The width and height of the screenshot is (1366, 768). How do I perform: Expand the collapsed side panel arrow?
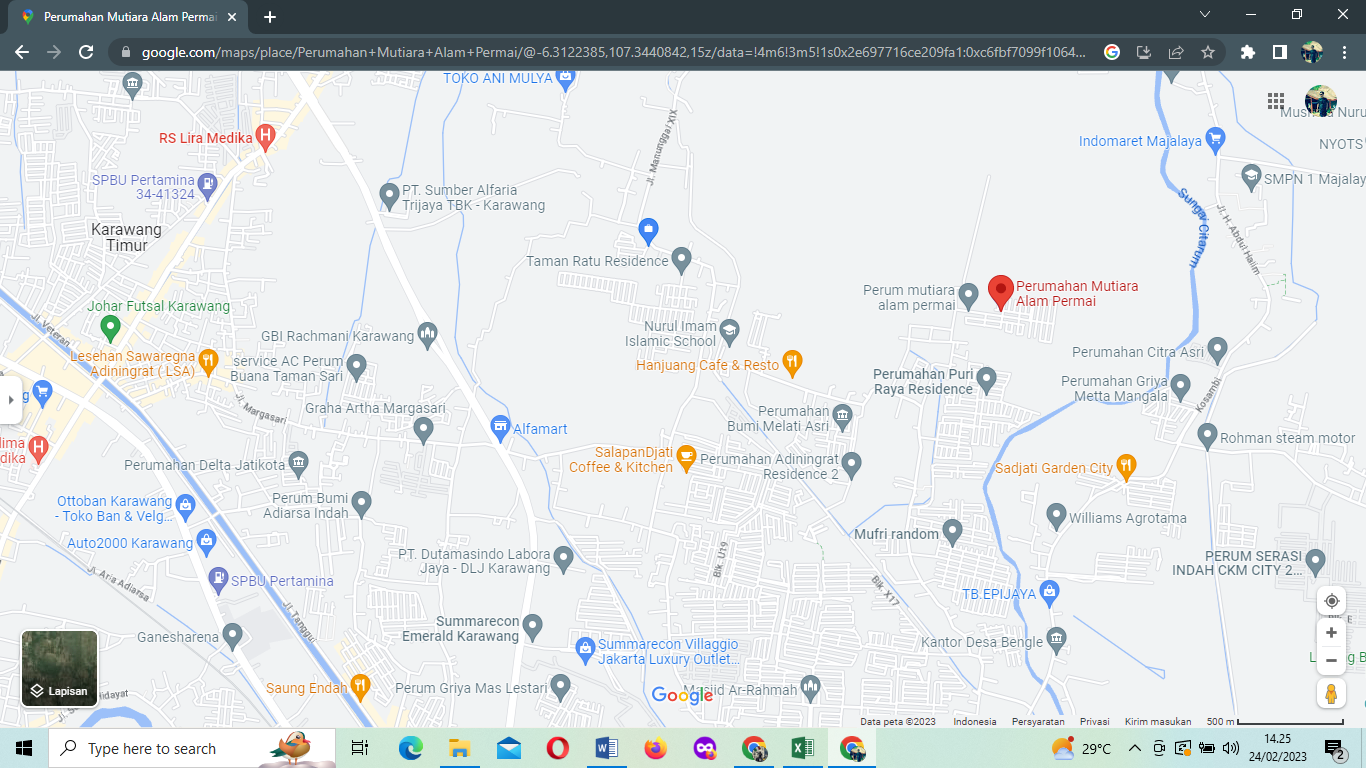click(10, 399)
